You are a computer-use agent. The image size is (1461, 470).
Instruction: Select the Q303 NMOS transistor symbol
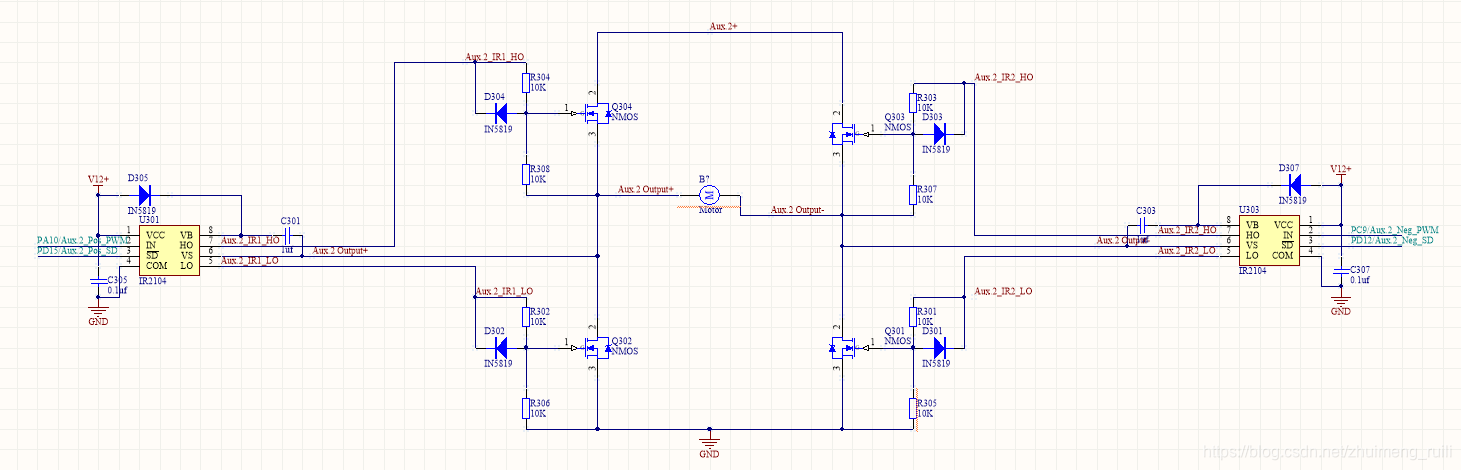(843, 132)
